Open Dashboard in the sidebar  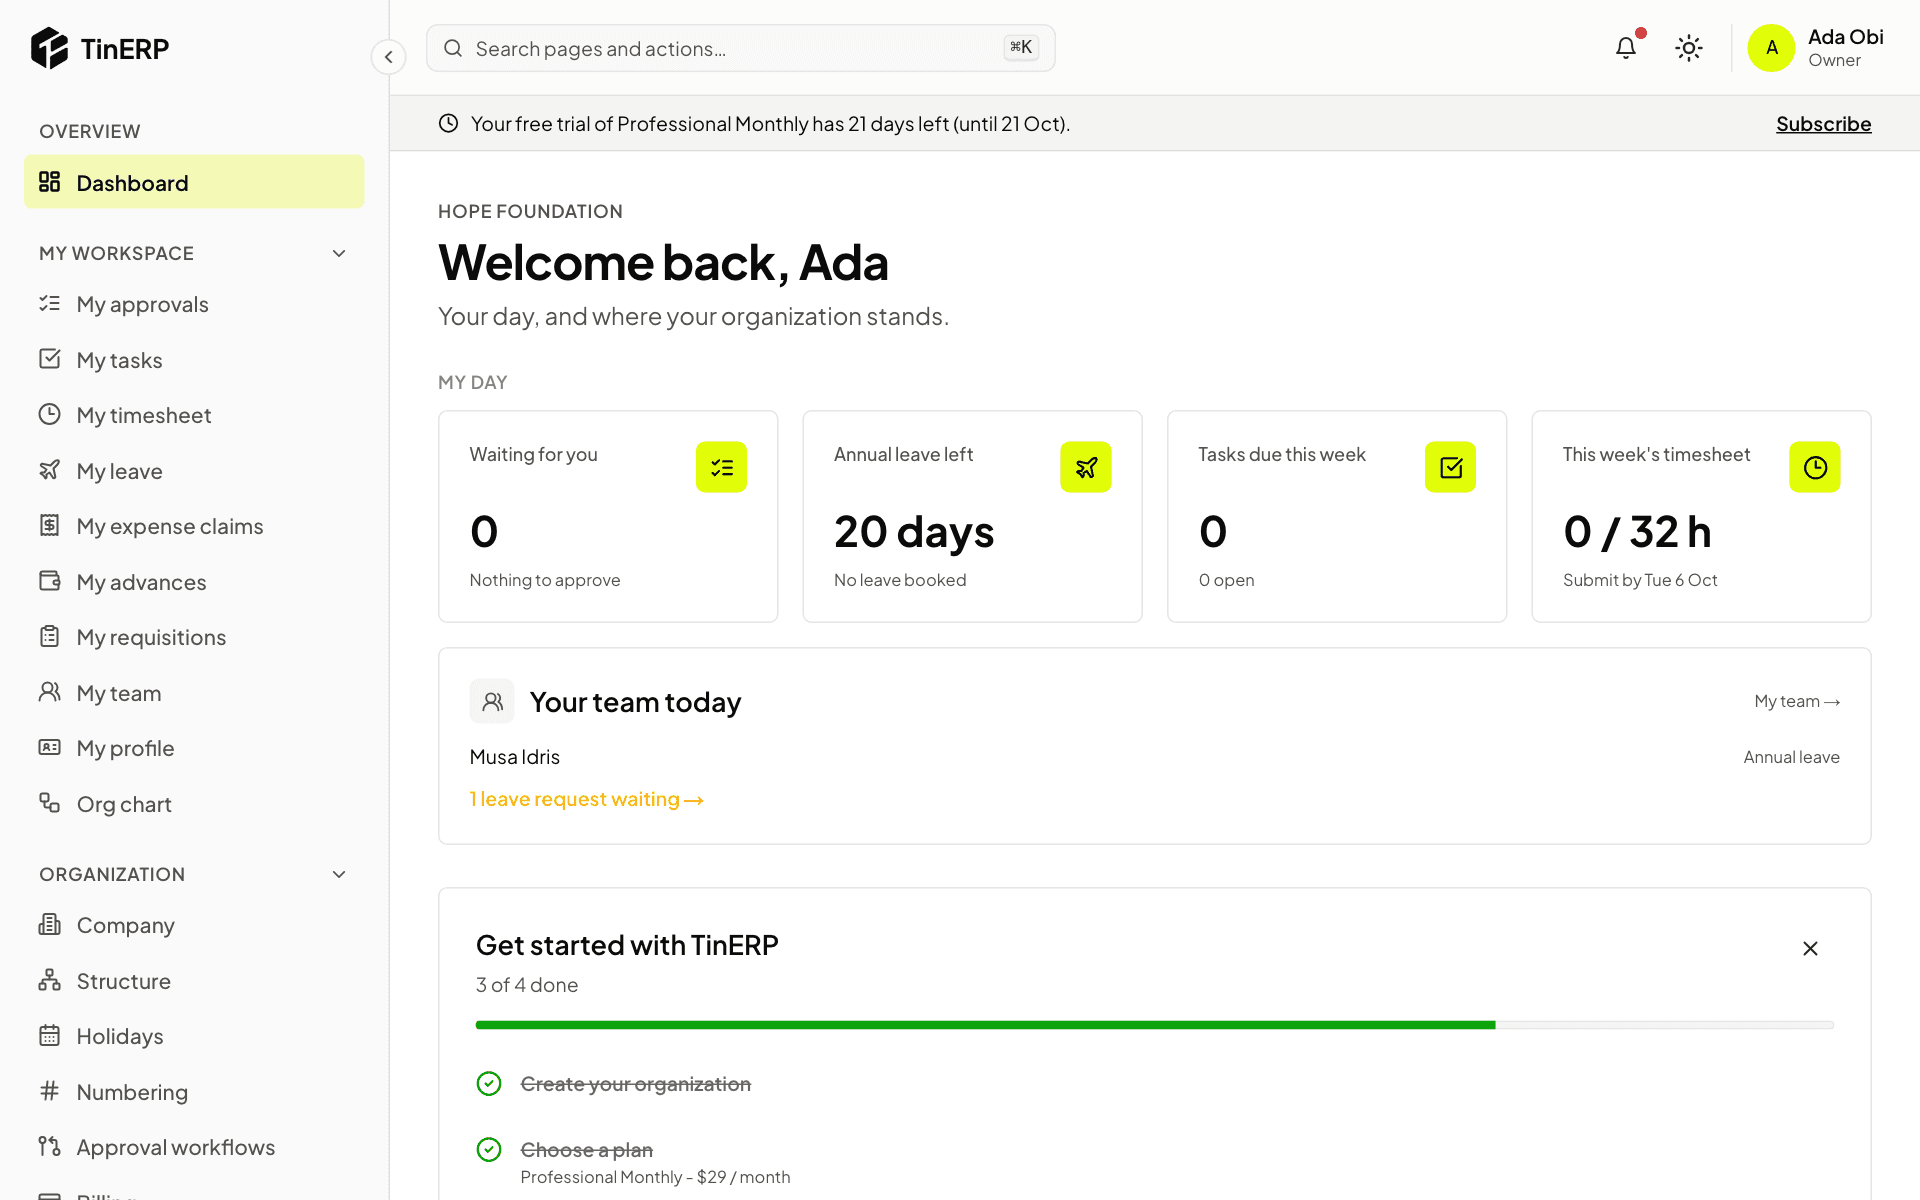pyautogui.click(x=194, y=182)
